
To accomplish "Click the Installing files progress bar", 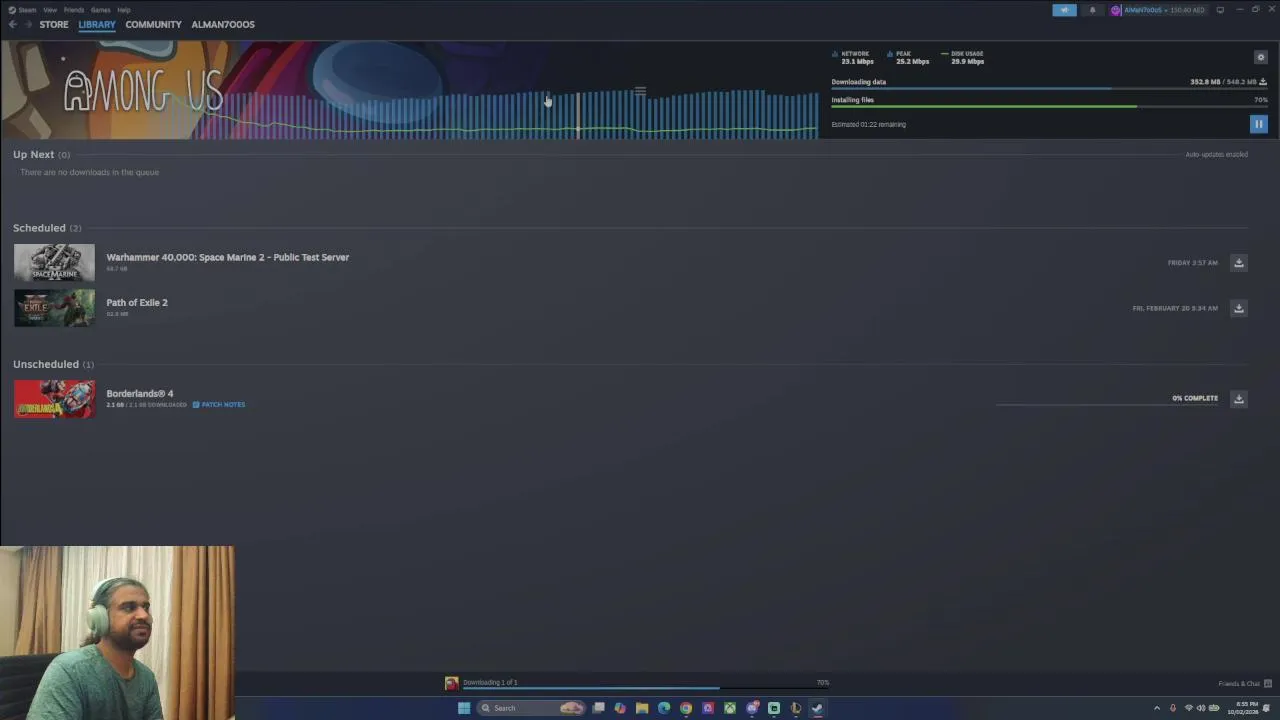I will pos(1049,107).
